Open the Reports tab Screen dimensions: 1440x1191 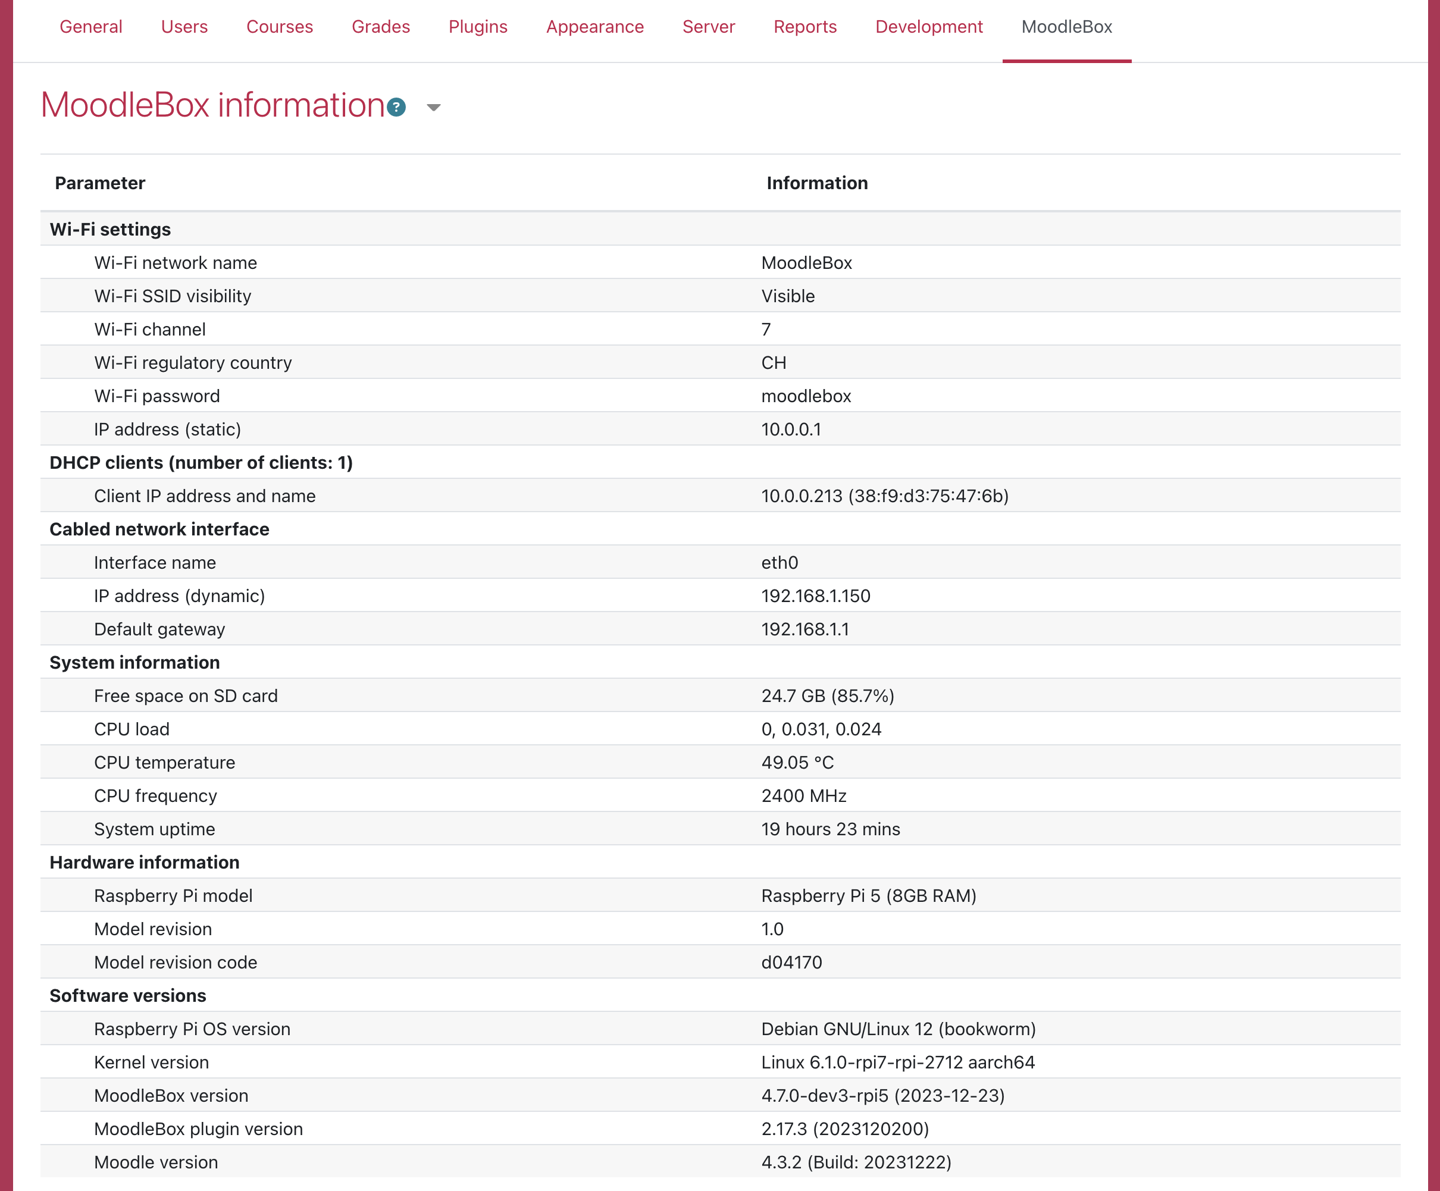tap(805, 27)
